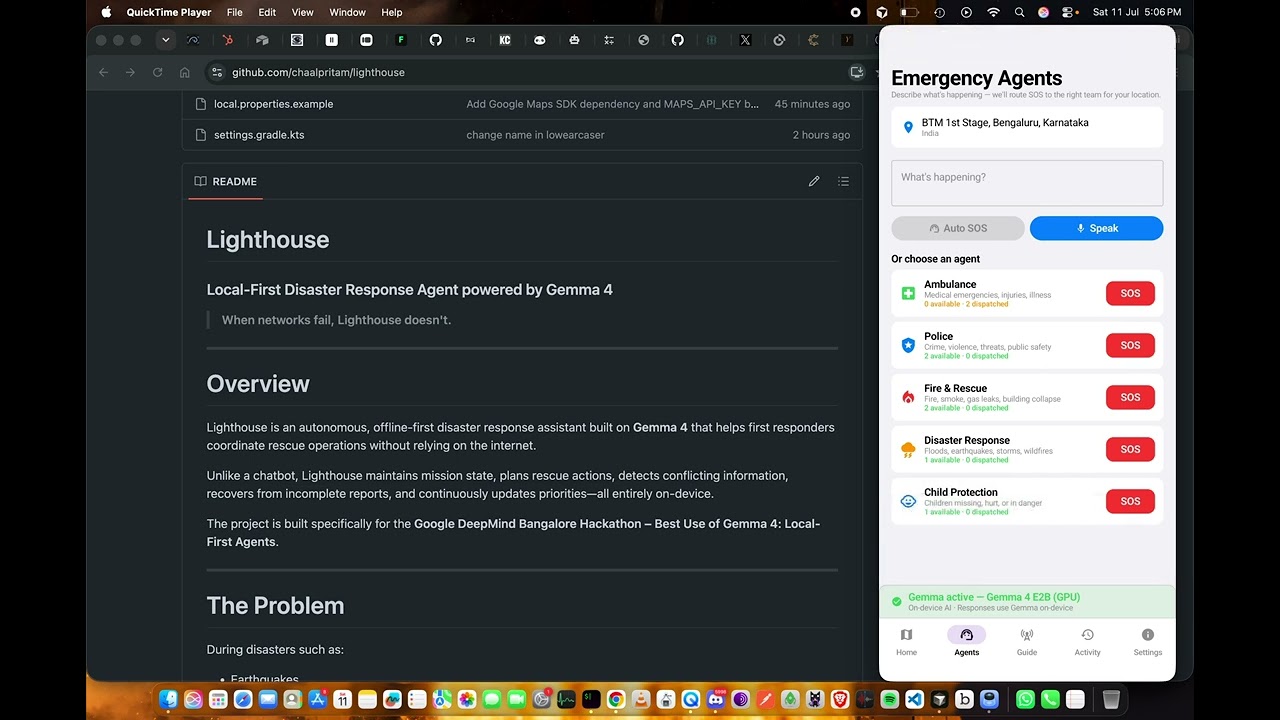Tap the green Ambulance cross icon
1280x720 pixels.
click(x=908, y=293)
